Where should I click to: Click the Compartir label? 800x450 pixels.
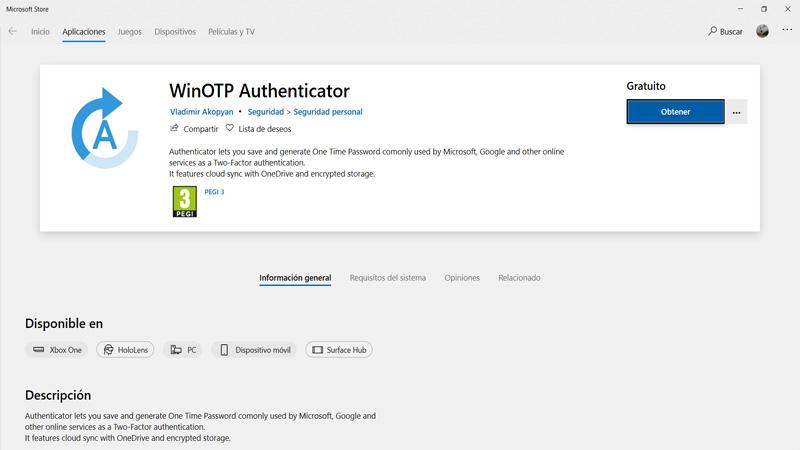201,129
